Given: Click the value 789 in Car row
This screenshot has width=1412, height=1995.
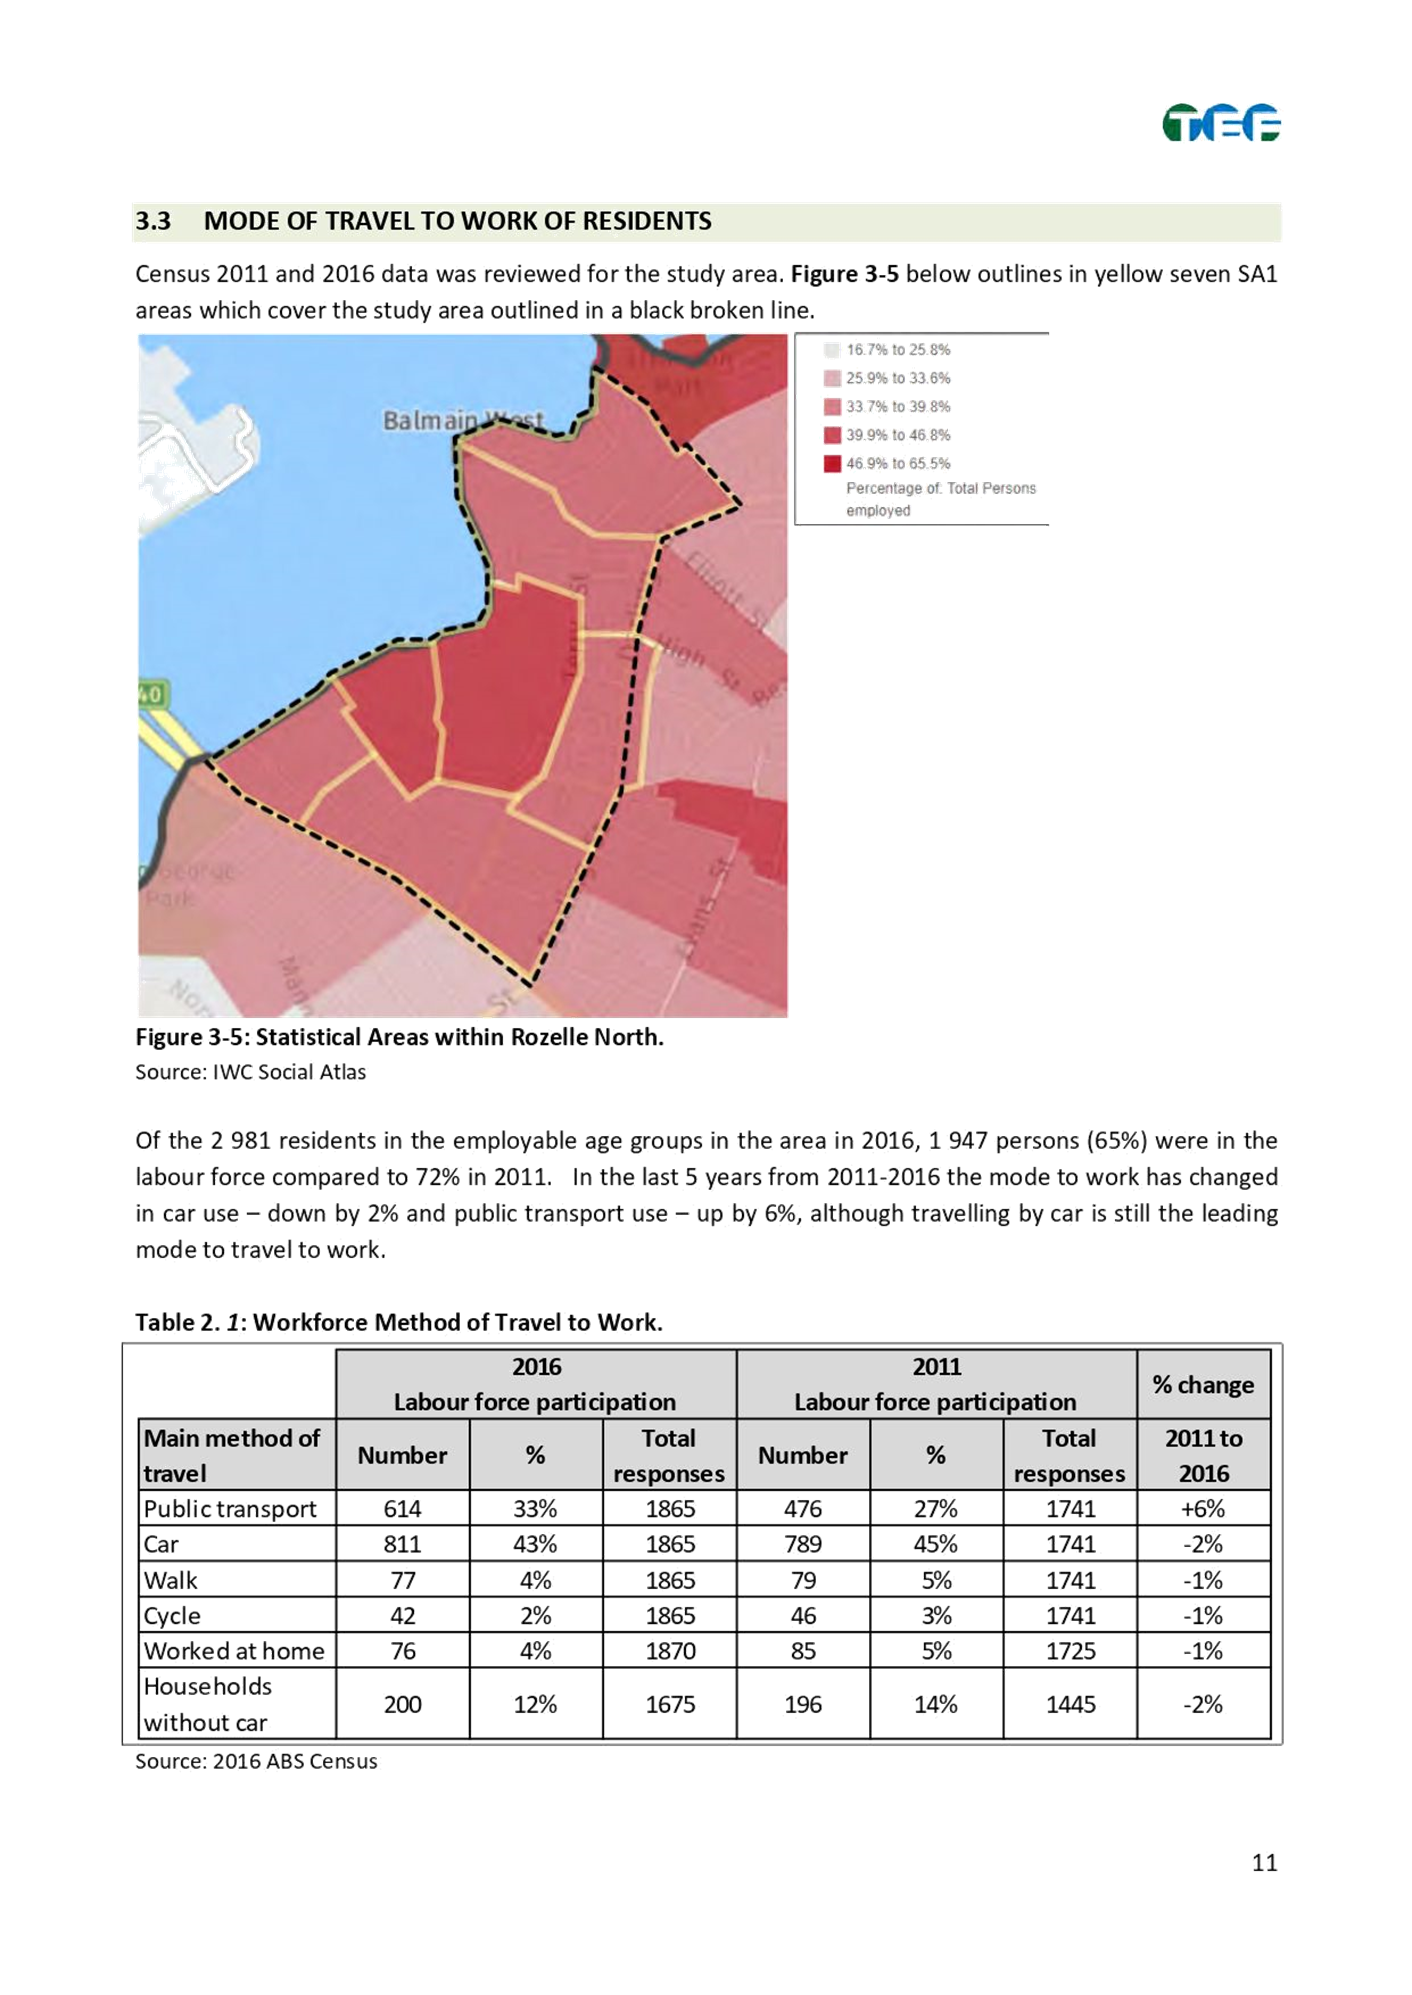Looking at the screenshot, I should [x=803, y=1544].
